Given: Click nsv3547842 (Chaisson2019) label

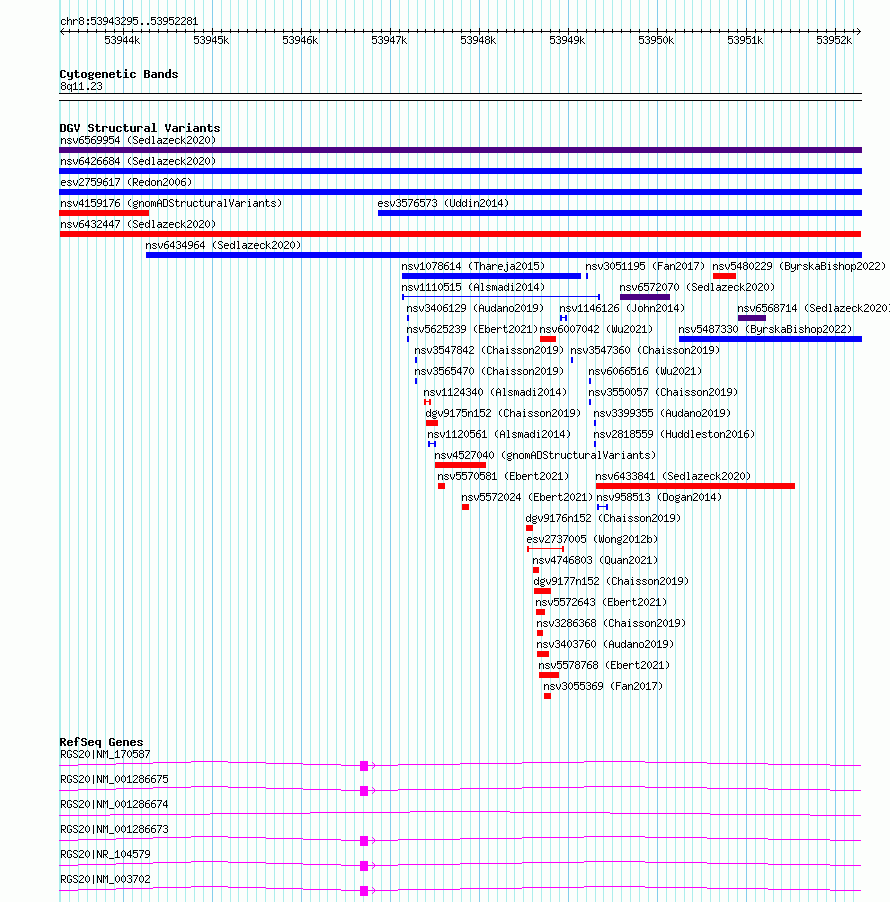Looking at the screenshot, I should pyautogui.click(x=489, y=350).
